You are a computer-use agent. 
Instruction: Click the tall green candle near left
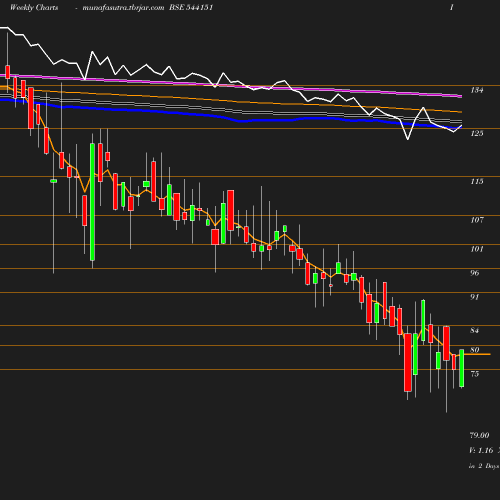click(92, 202)
